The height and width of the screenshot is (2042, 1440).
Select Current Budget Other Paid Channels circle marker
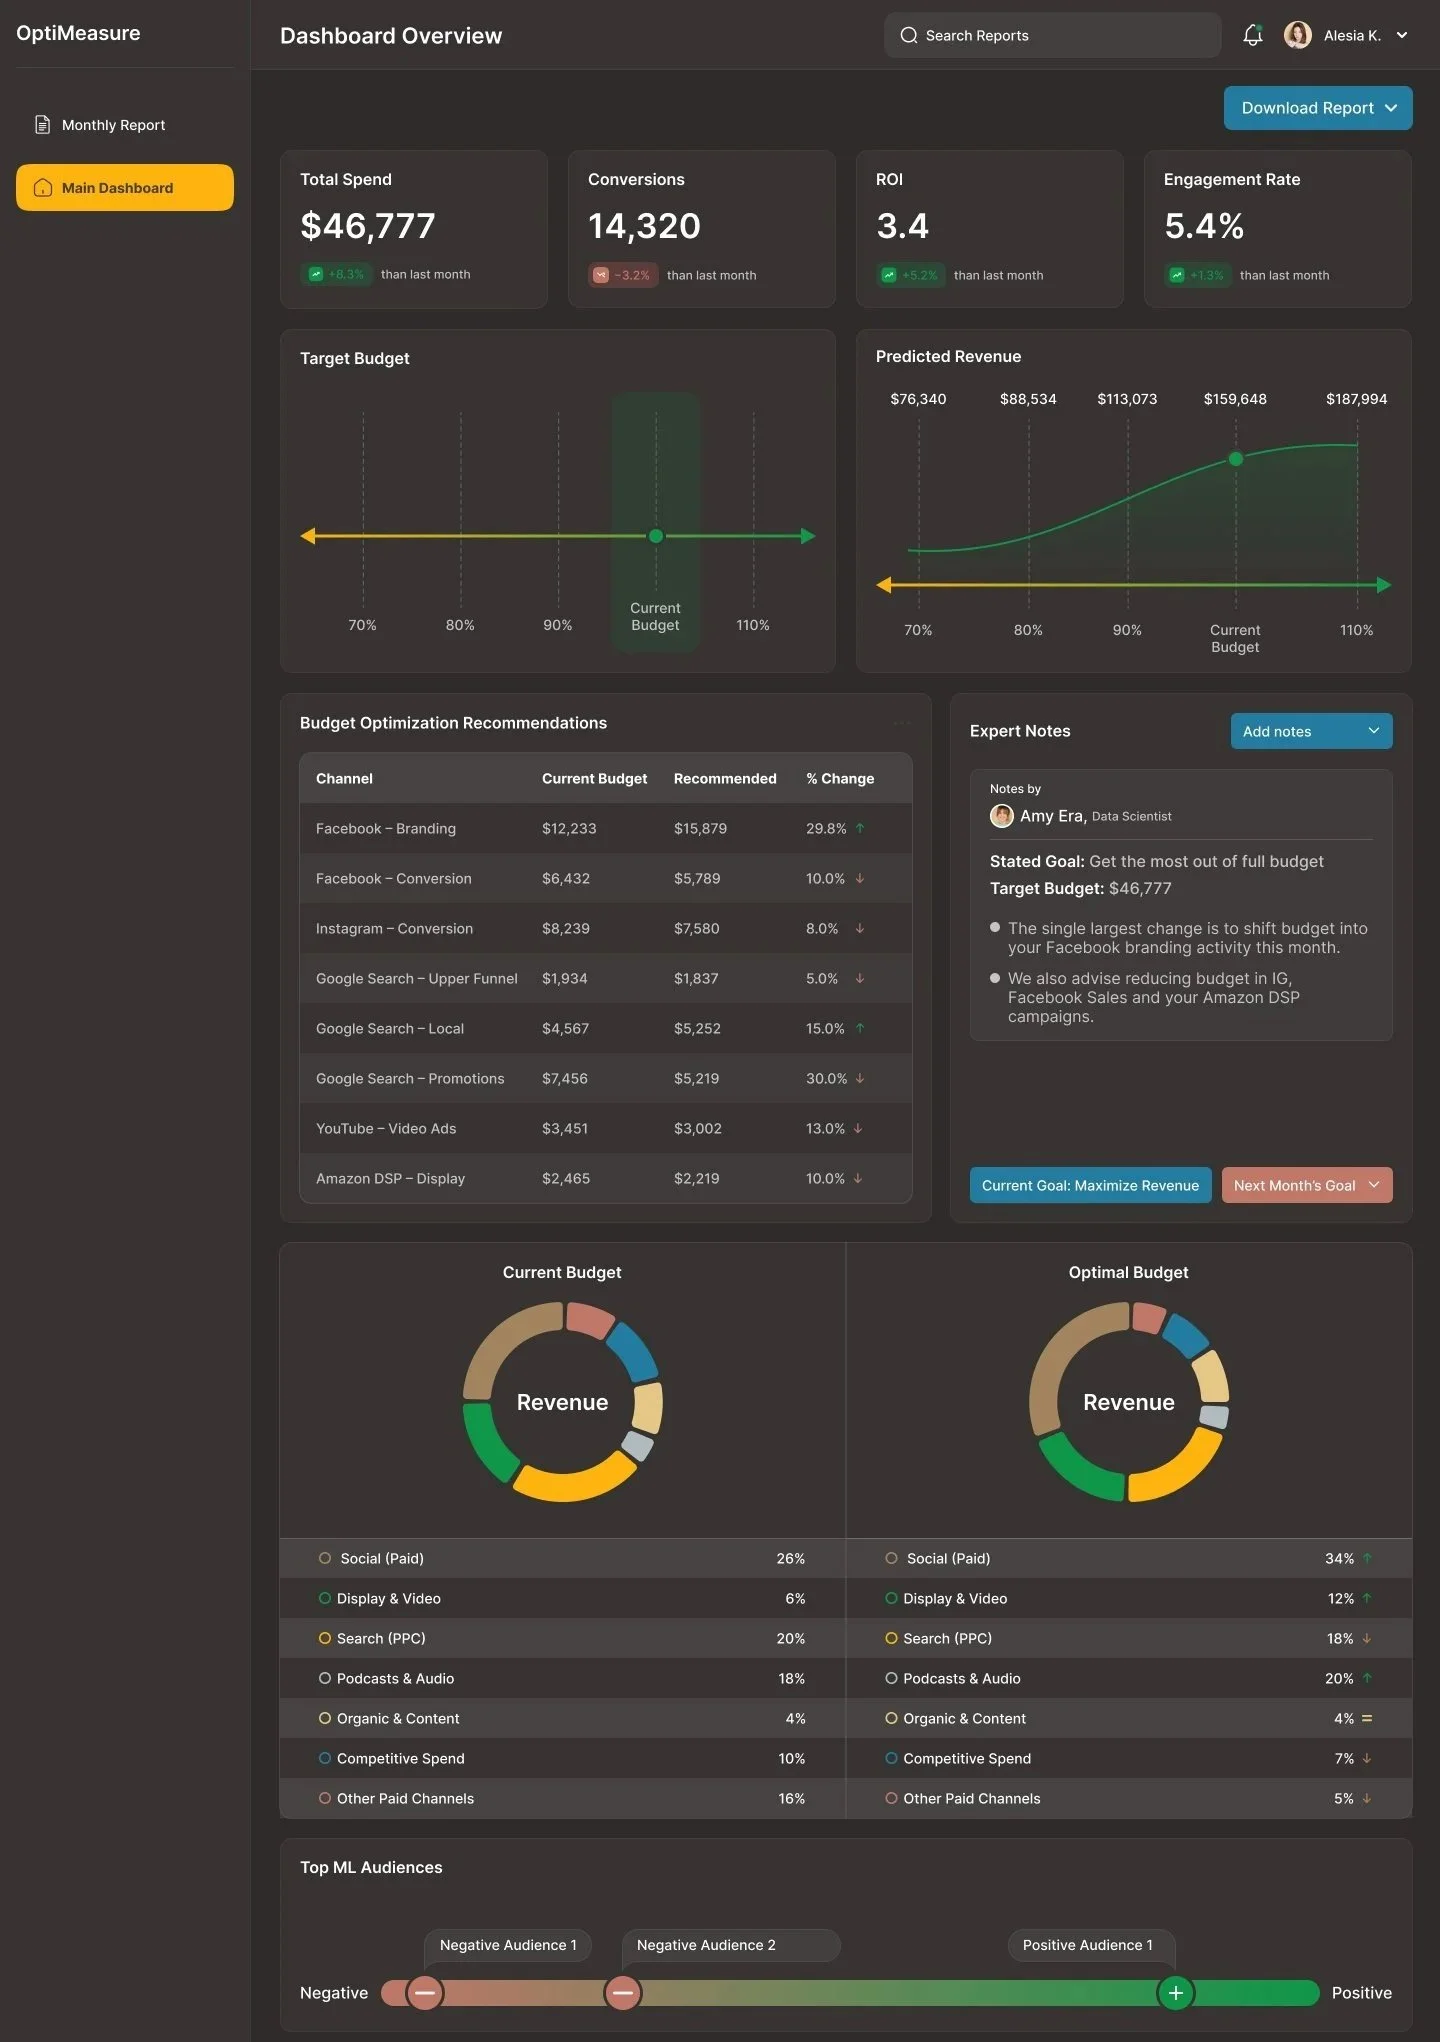pos(325,1798)
